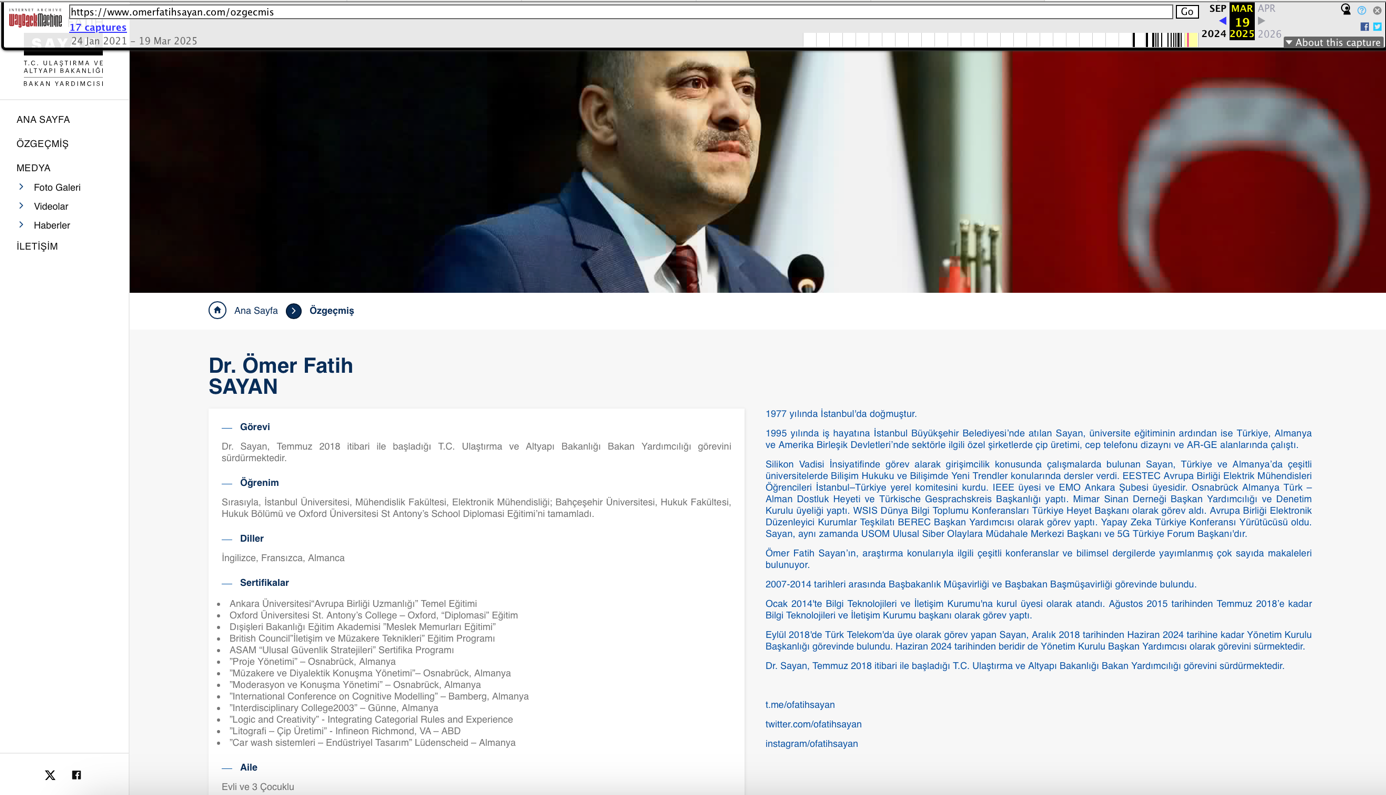Open the Wayback help question icon
Screen dimensions: 1386x795
pyautogui.click(x=1361, y=10)
